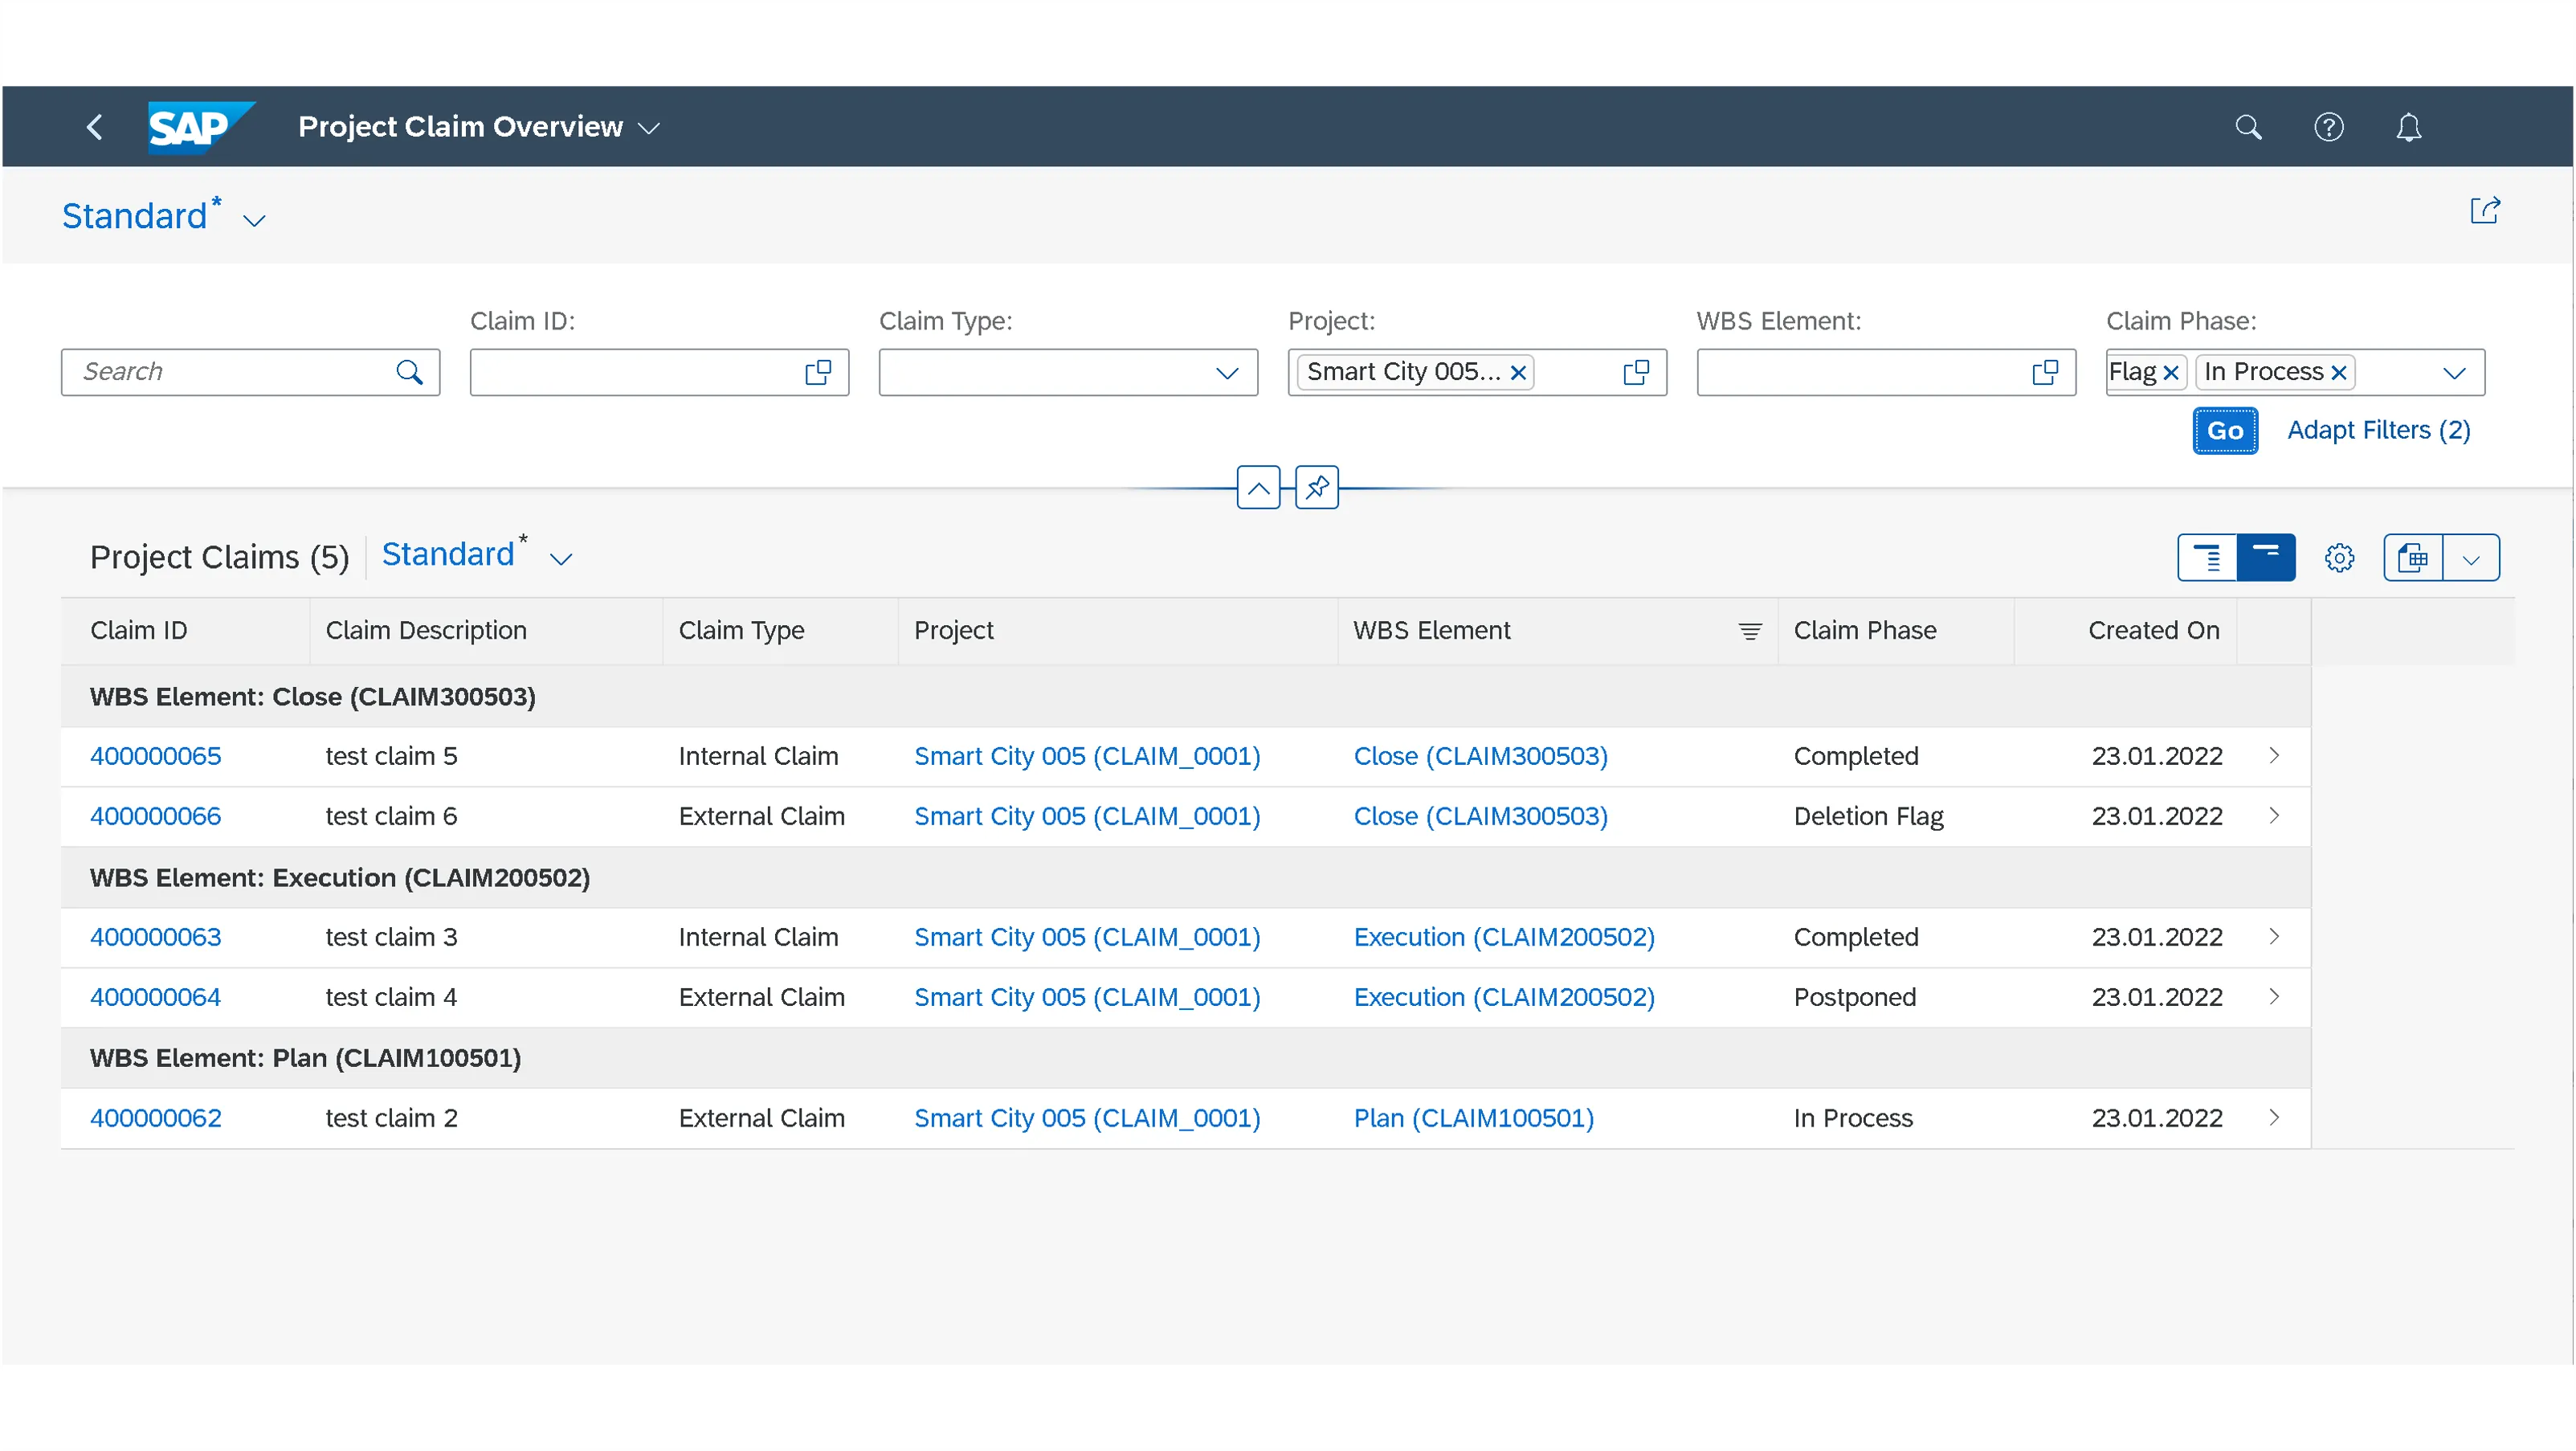Image resolution: width=2576 pixels, height=1451 pixels.
Task: Open table settings with the gear icon
Action: (2339, 557)
